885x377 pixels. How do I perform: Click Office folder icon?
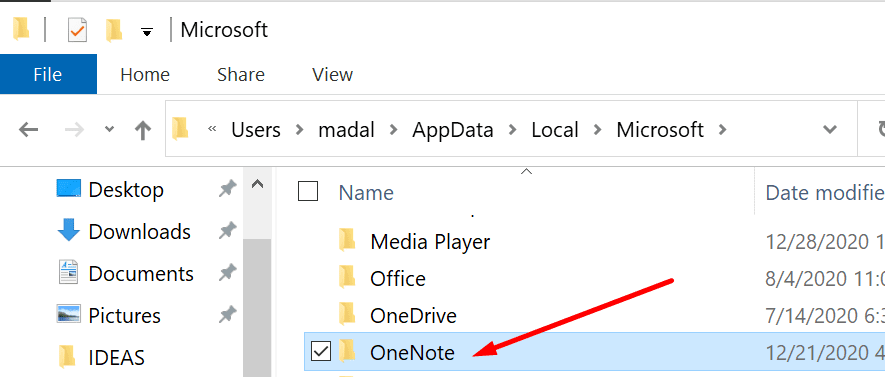(x=347, y=276)
